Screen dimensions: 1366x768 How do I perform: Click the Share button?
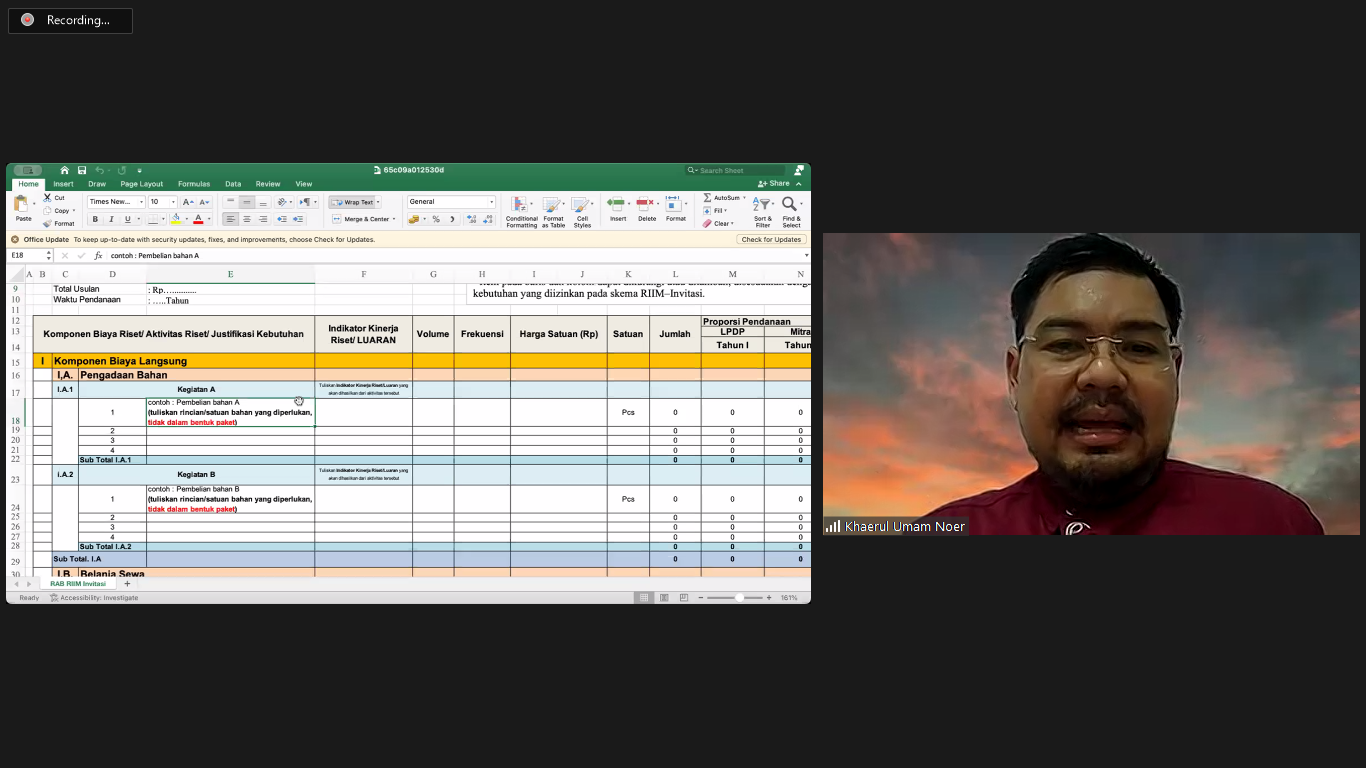point(774,184)
